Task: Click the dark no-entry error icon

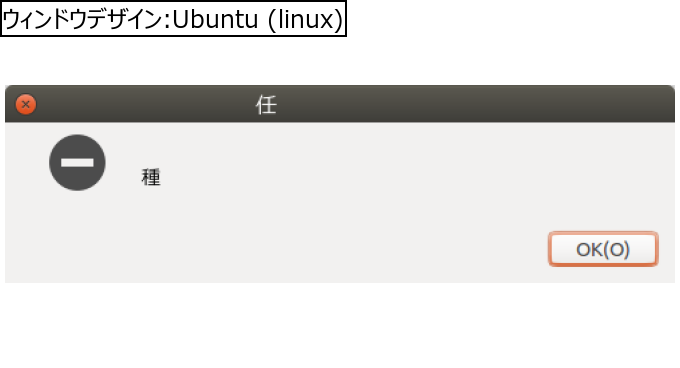Action: click(x=77, y=163)
